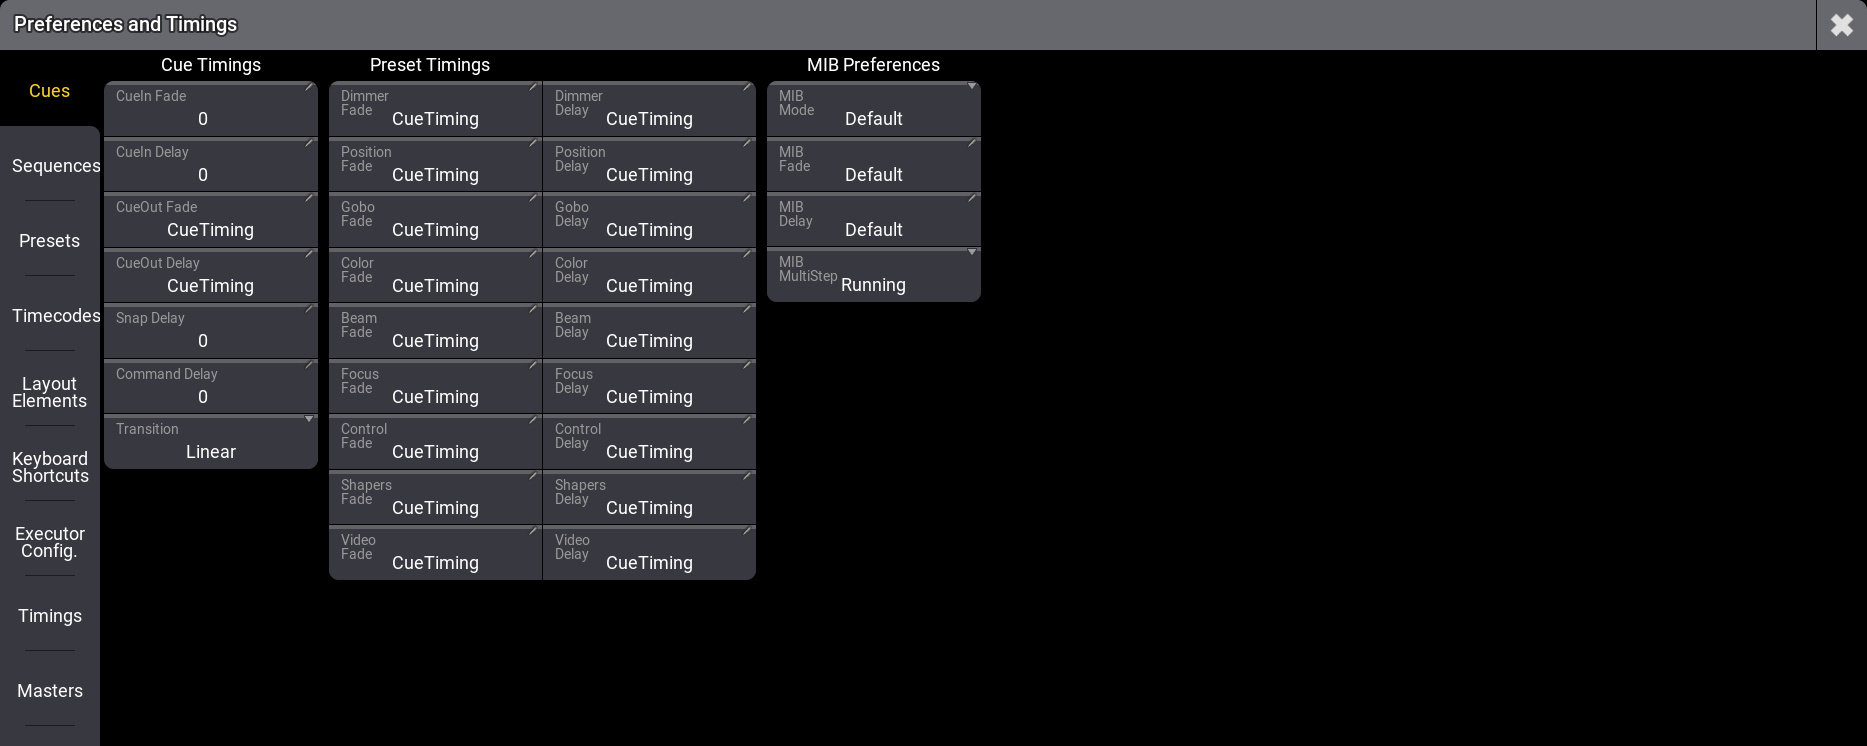This screenshot has height=746, width=1867.
Task: Set the Dimmer Fade preset timing
Action: click(x=435, y=109)
